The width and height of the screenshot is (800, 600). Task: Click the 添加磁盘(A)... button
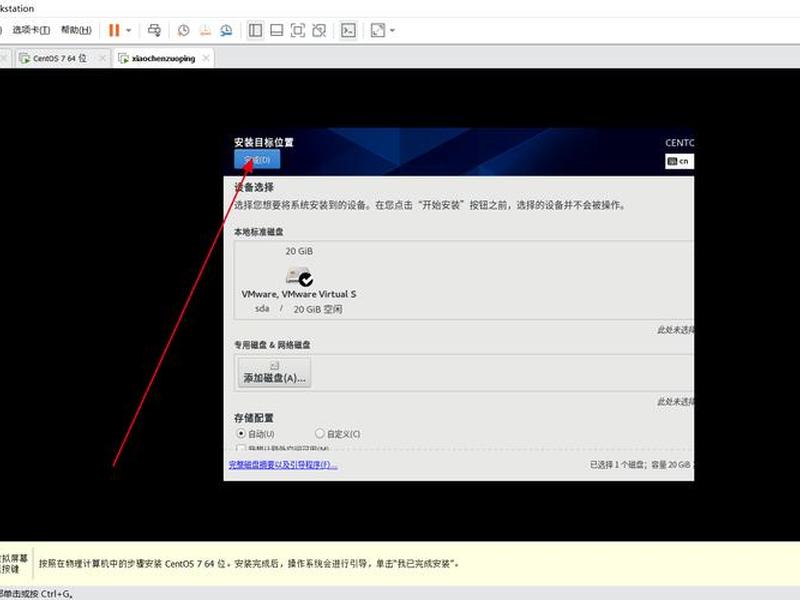pyautogui.click(x=274, y=372)
